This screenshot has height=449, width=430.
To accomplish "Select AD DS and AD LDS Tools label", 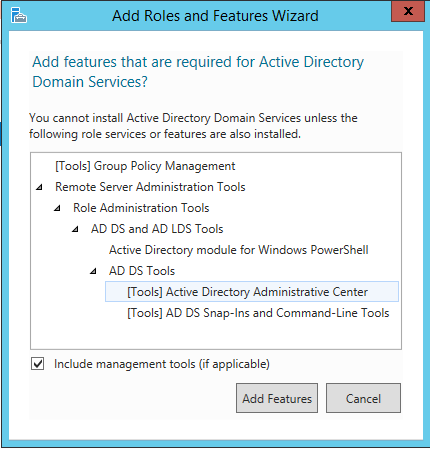I will [x=157, y=229].
